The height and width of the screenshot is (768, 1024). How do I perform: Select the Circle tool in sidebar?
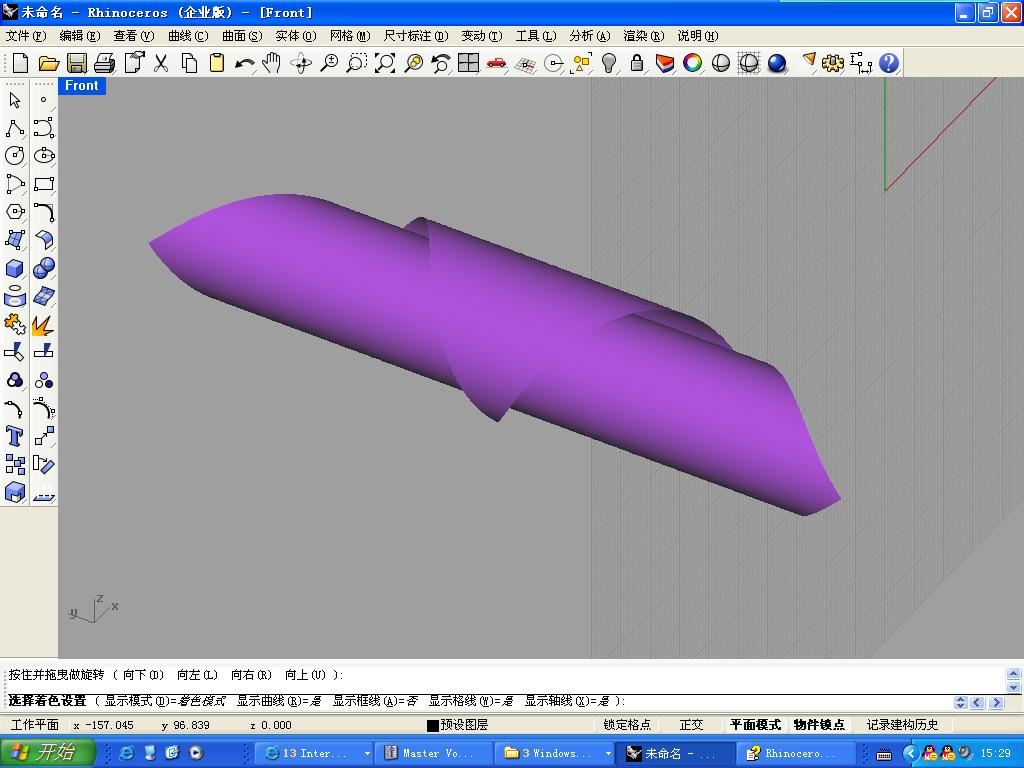(x=15, y=155)
